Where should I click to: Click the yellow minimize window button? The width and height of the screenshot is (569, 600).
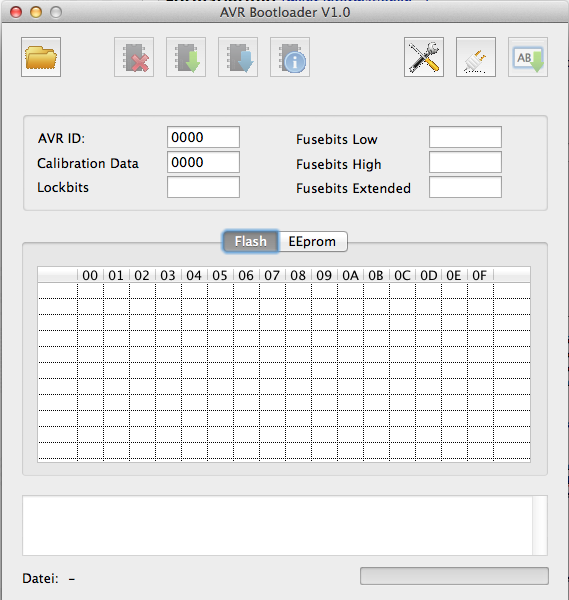36,12
